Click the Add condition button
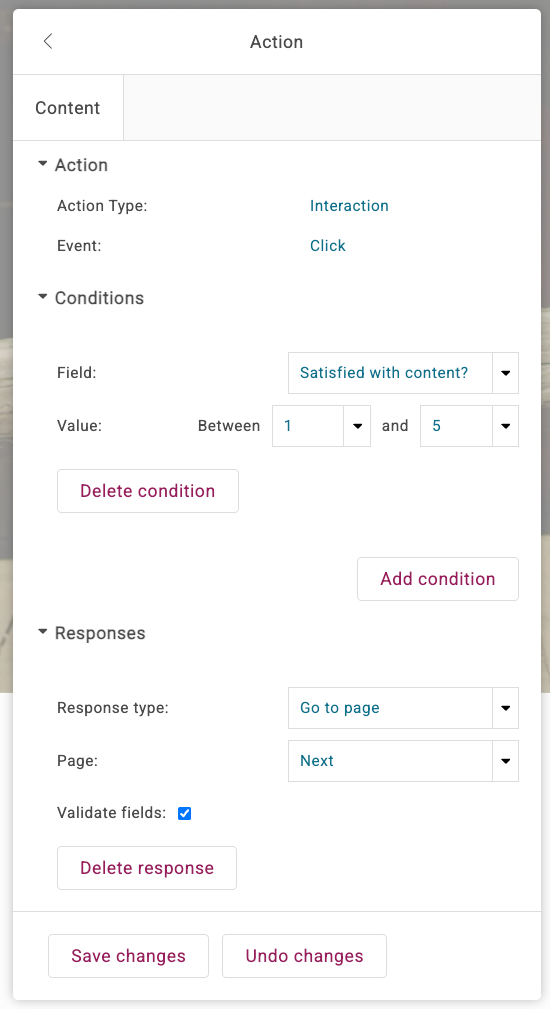The height and width of the screenshot is (1009, 550). (x=438, y=579)
